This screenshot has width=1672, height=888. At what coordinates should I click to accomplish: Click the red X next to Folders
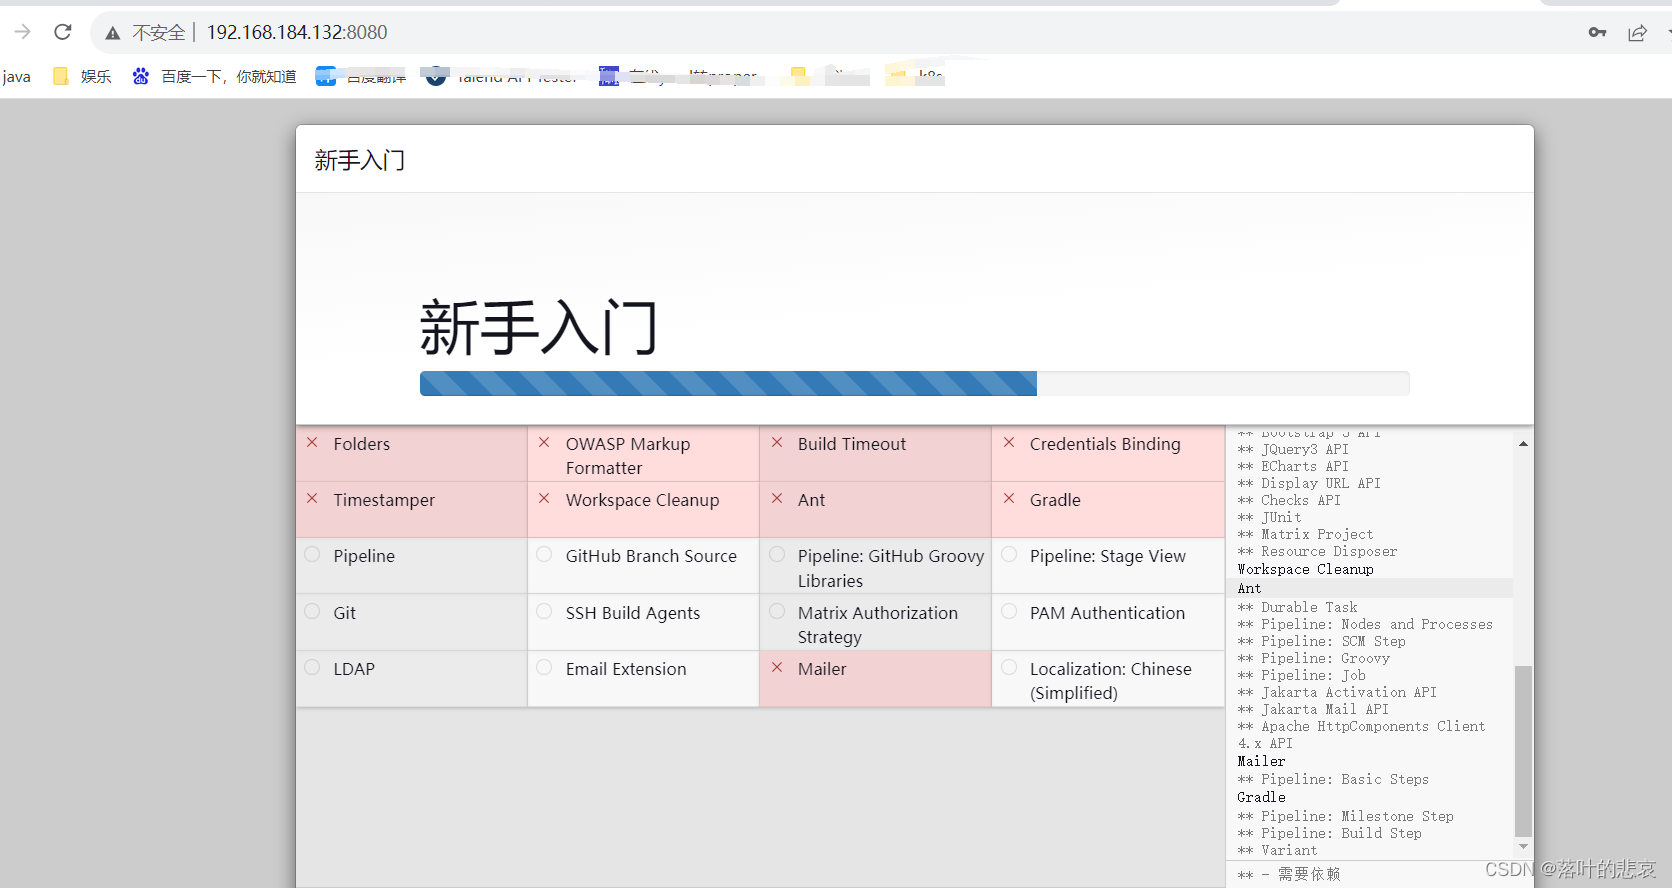click(x=312, y=442)
